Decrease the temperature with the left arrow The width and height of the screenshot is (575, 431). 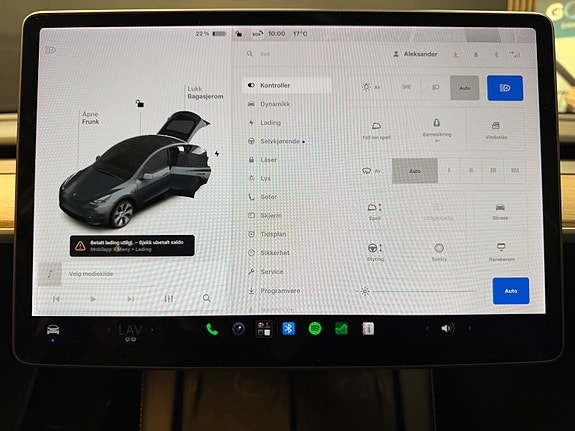tap(109, 330)
